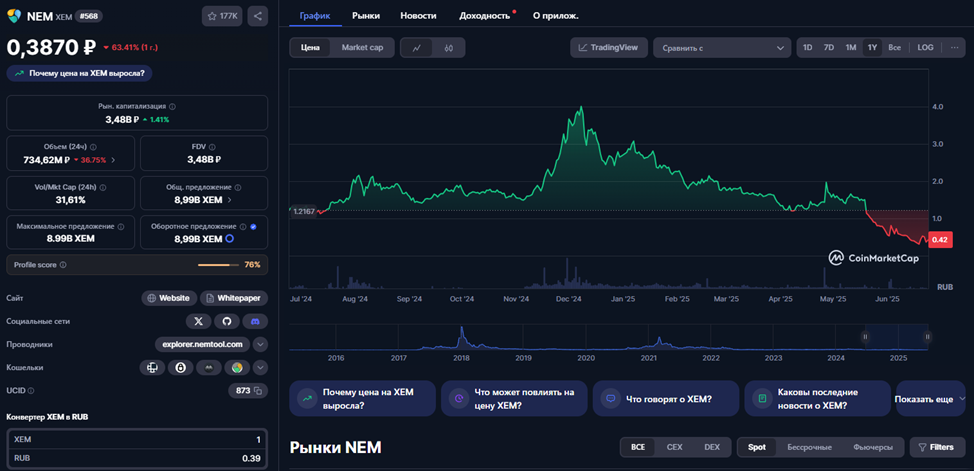Image resolution: width=974 pixels, height=471 pixels.
Task: Open Доходность tab
Action: [485, 16]
